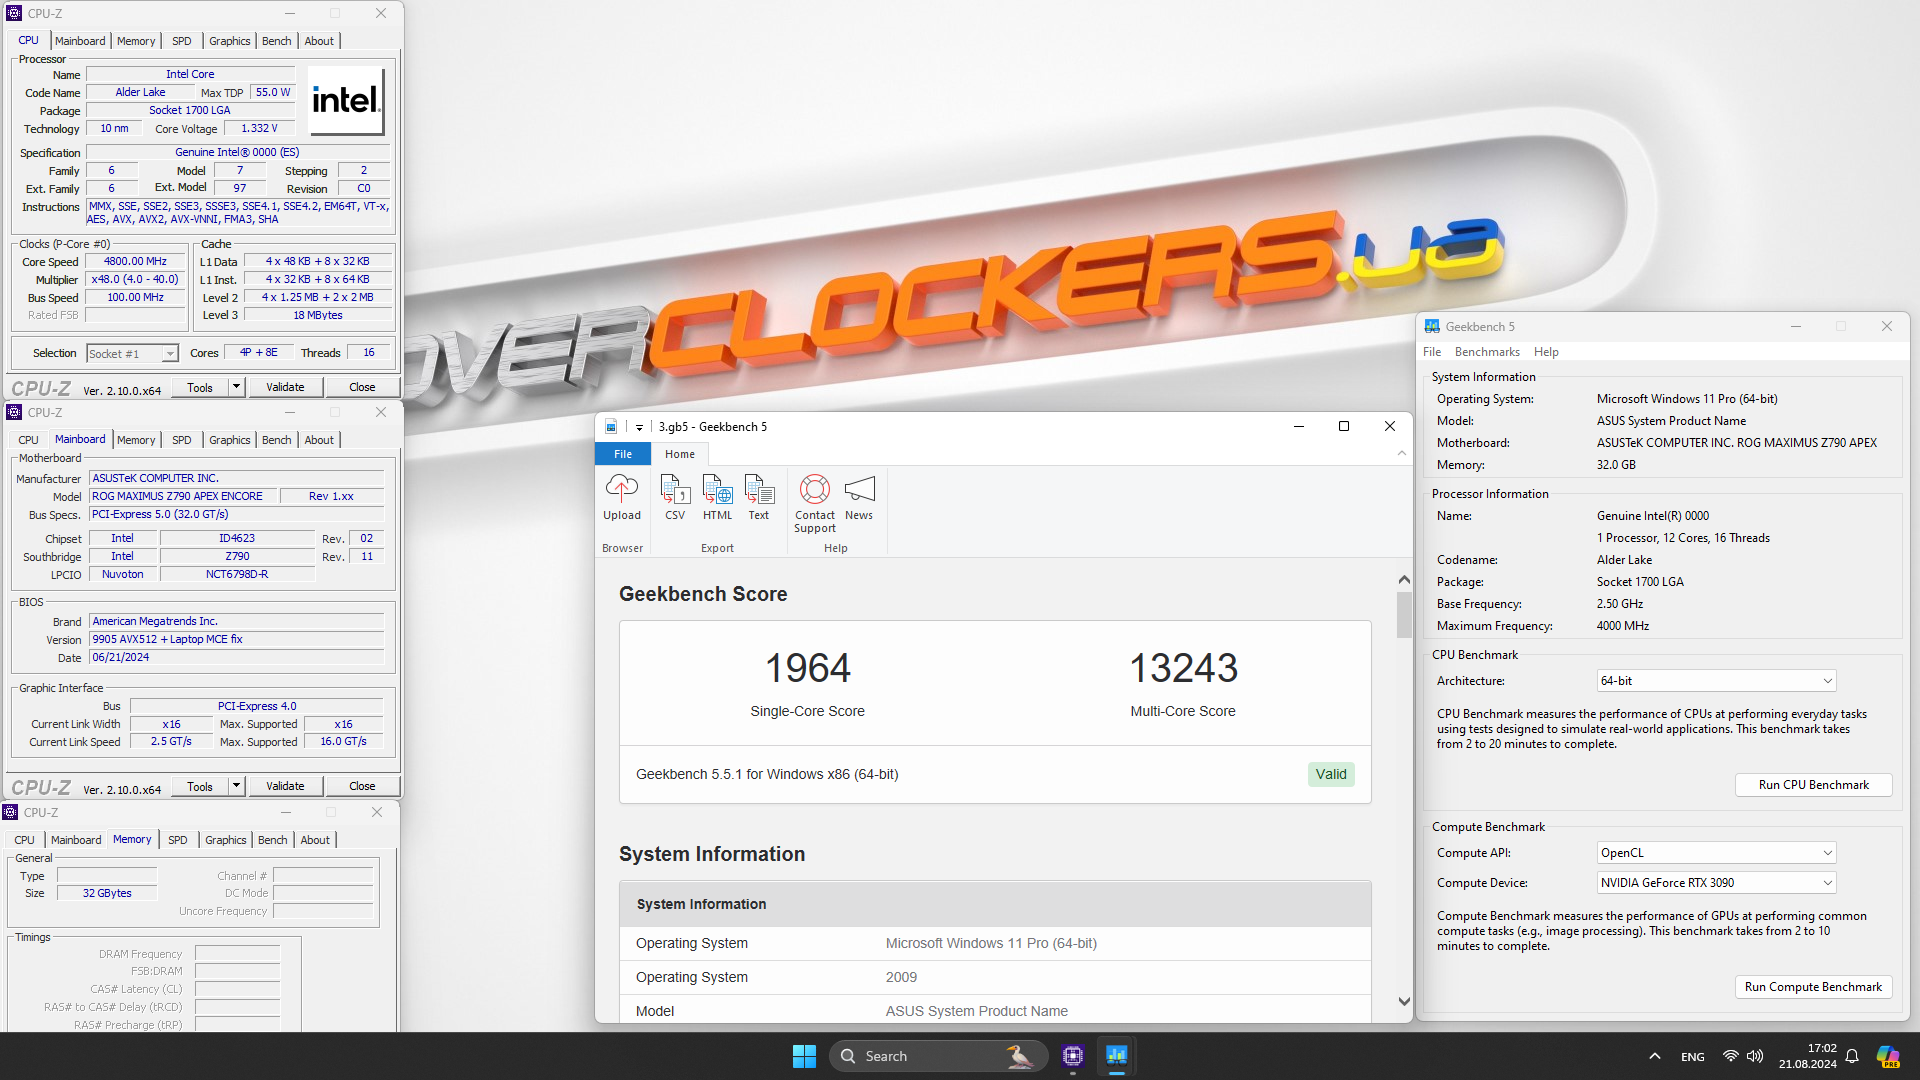This screenshot has width=1920, height=1080.
Task: Click scroll up arrow in Geekbench results
Action: pyautogui.click(x=1404, y=580)
